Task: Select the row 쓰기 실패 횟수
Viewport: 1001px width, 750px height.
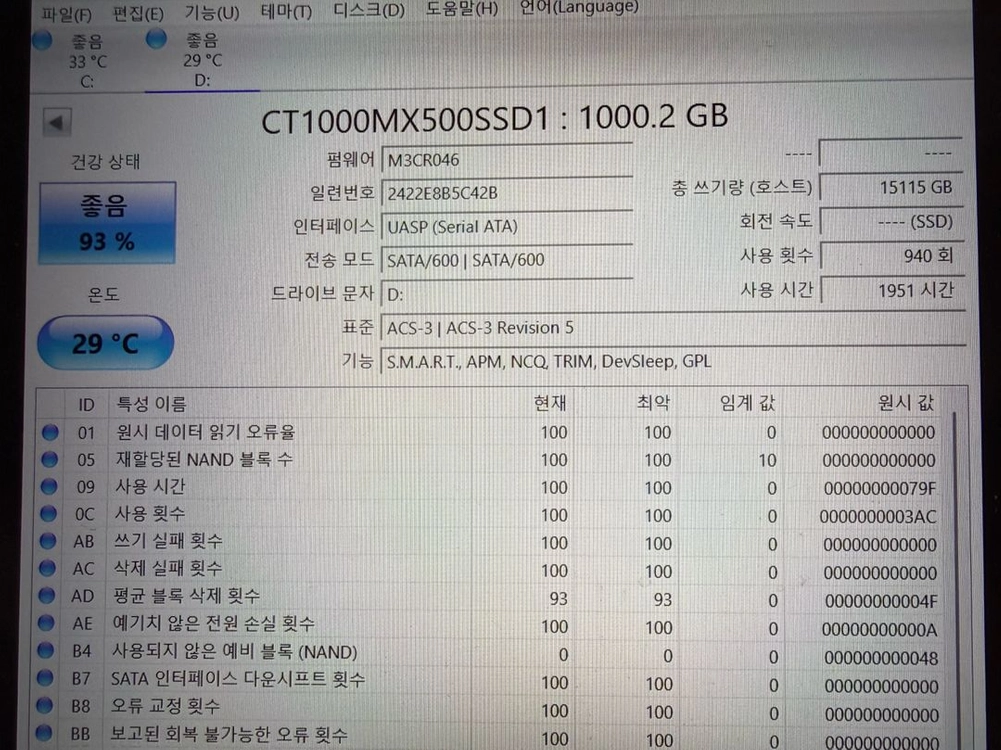Action: [x=490, y=542]
